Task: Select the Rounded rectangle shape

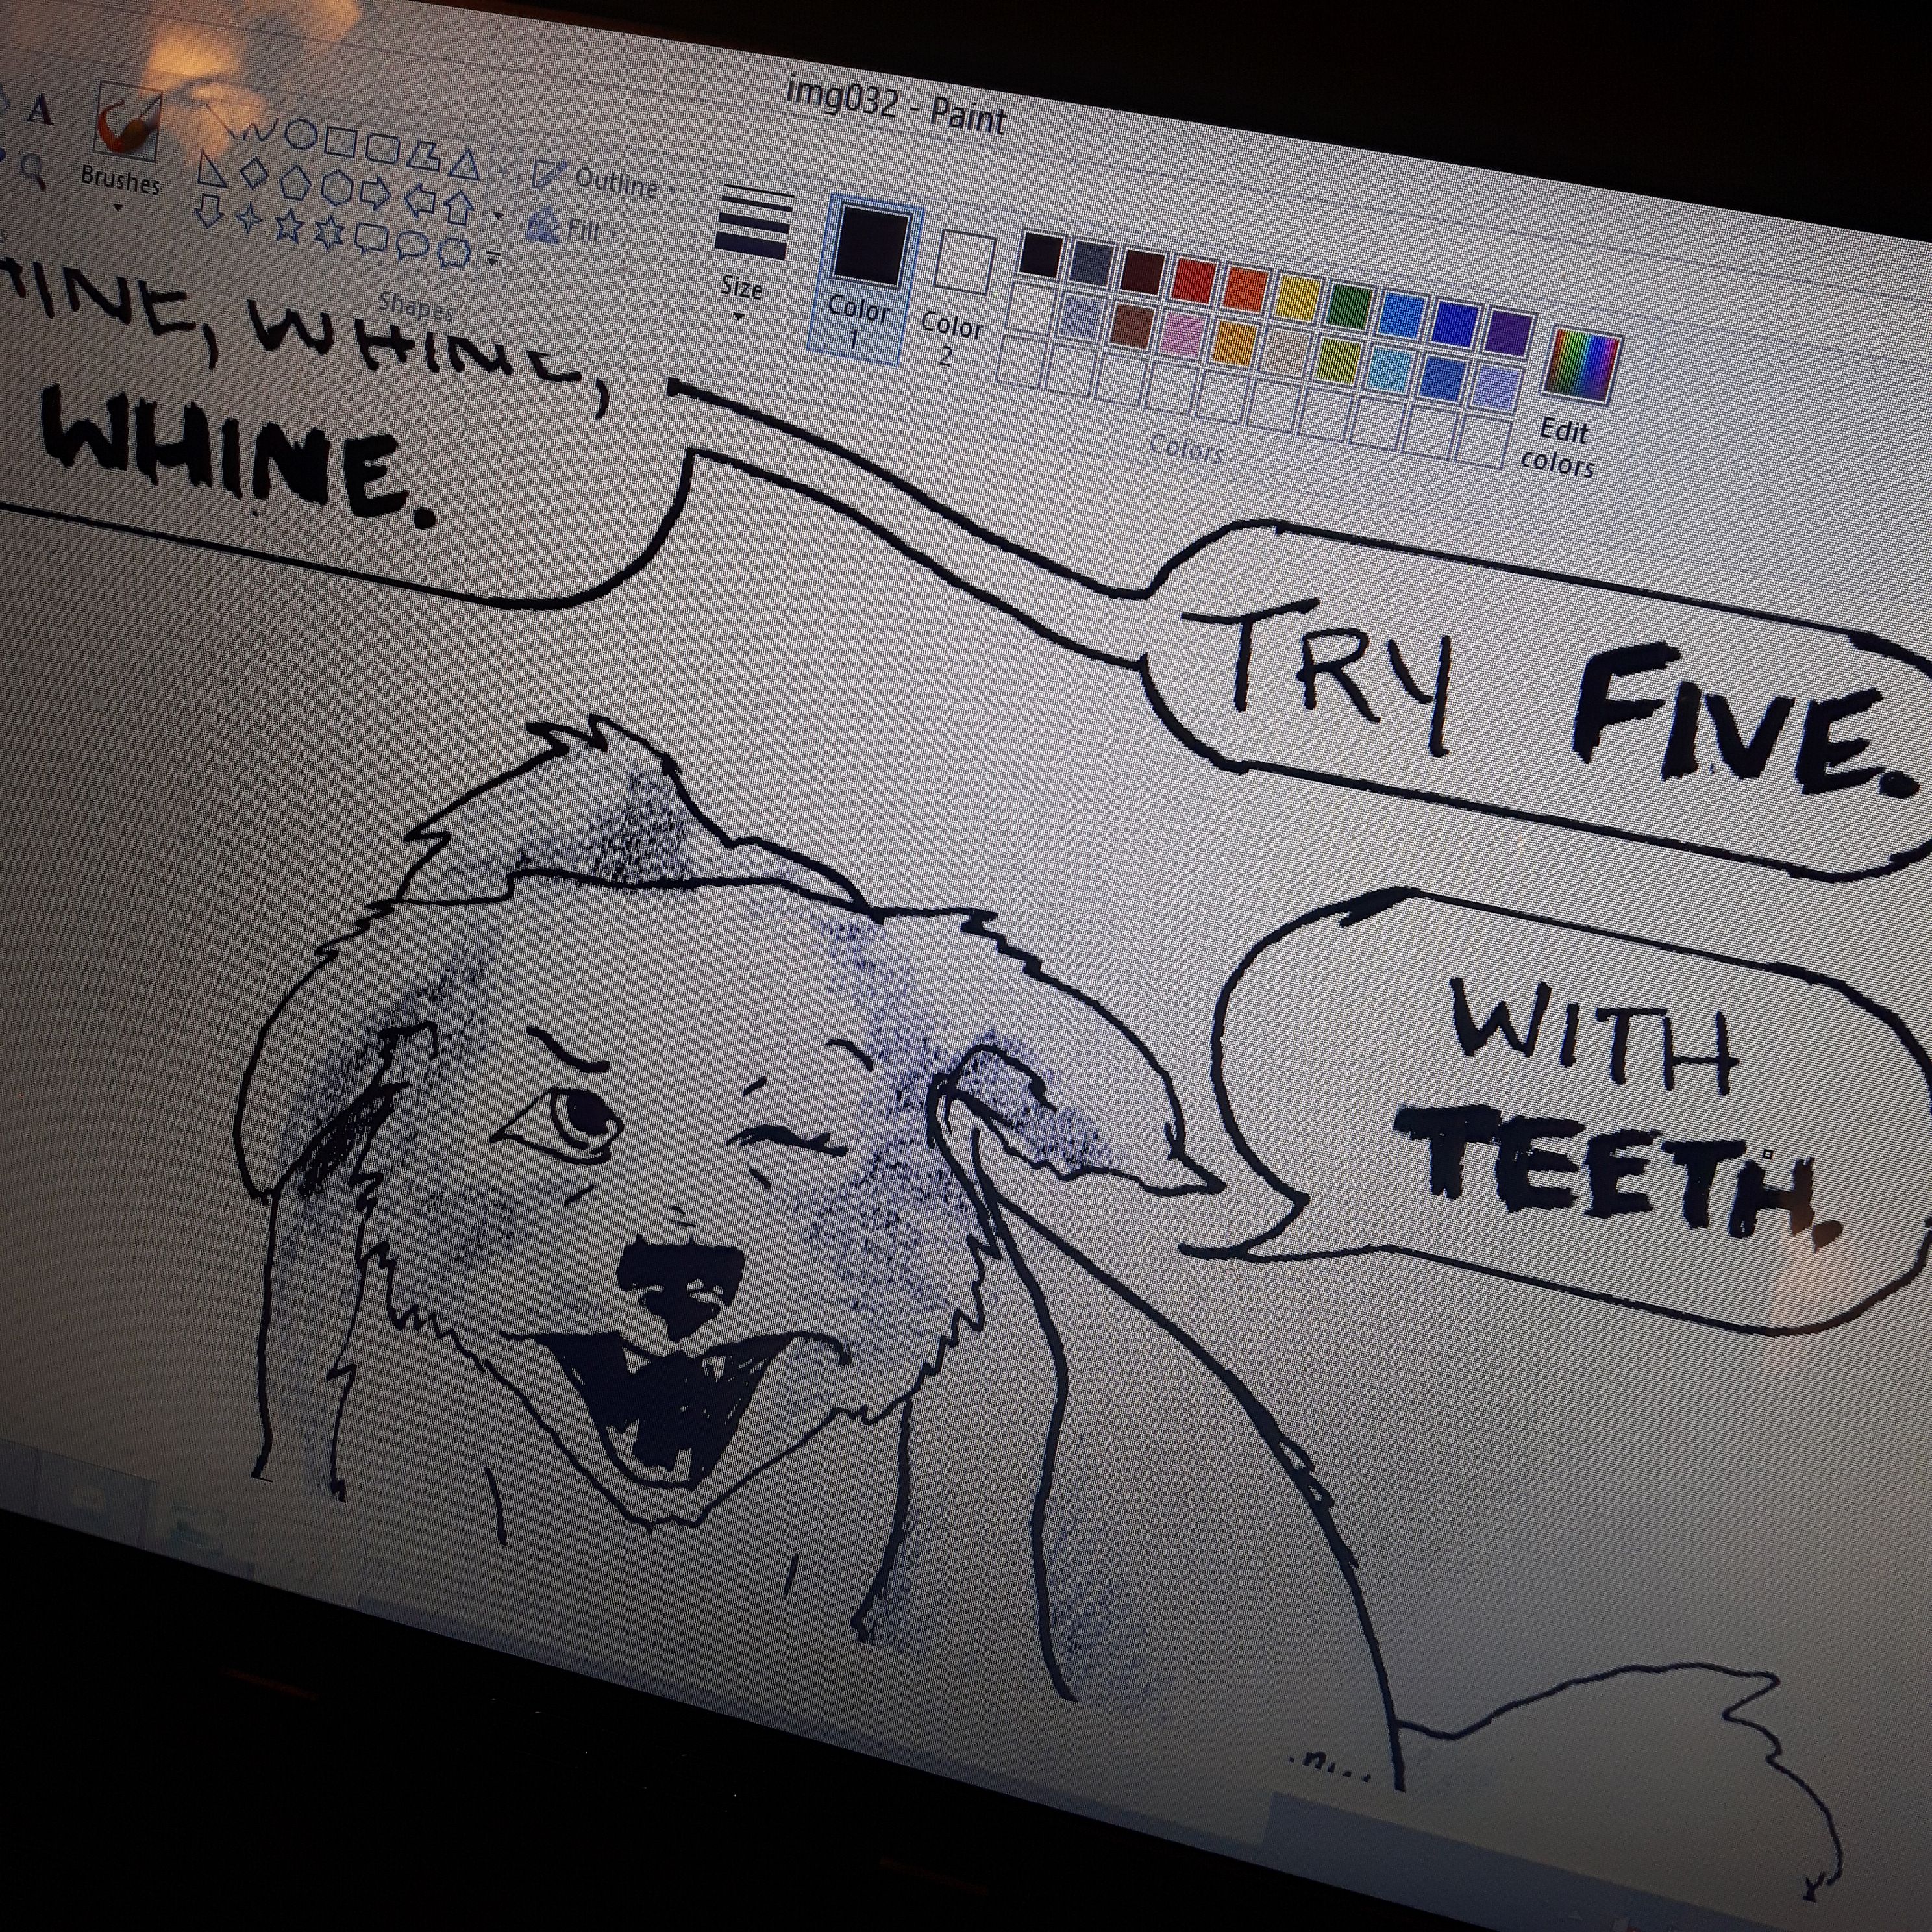Action: click(x=383, y=149)
